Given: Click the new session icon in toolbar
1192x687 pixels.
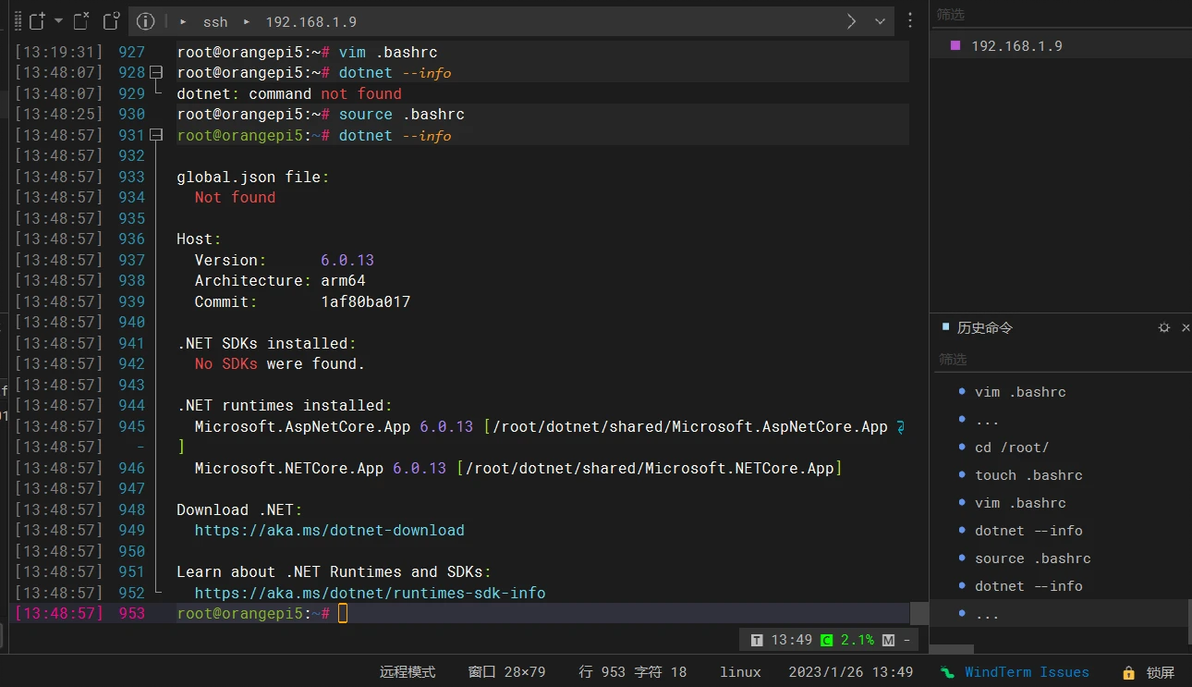Looking at the screenshot, I should click(x=37, y=21).
